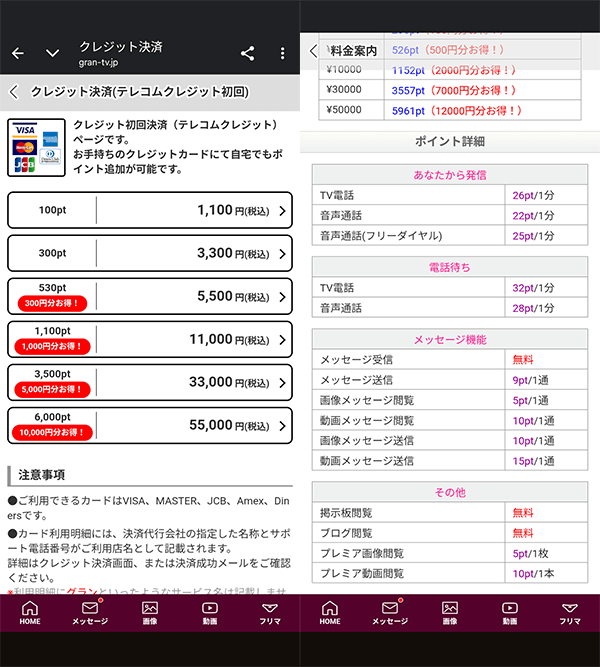Viewport: 600px width, 667px height.
Task: Tap the chevron on the 55,000円 row
Action: coord(282,426)
